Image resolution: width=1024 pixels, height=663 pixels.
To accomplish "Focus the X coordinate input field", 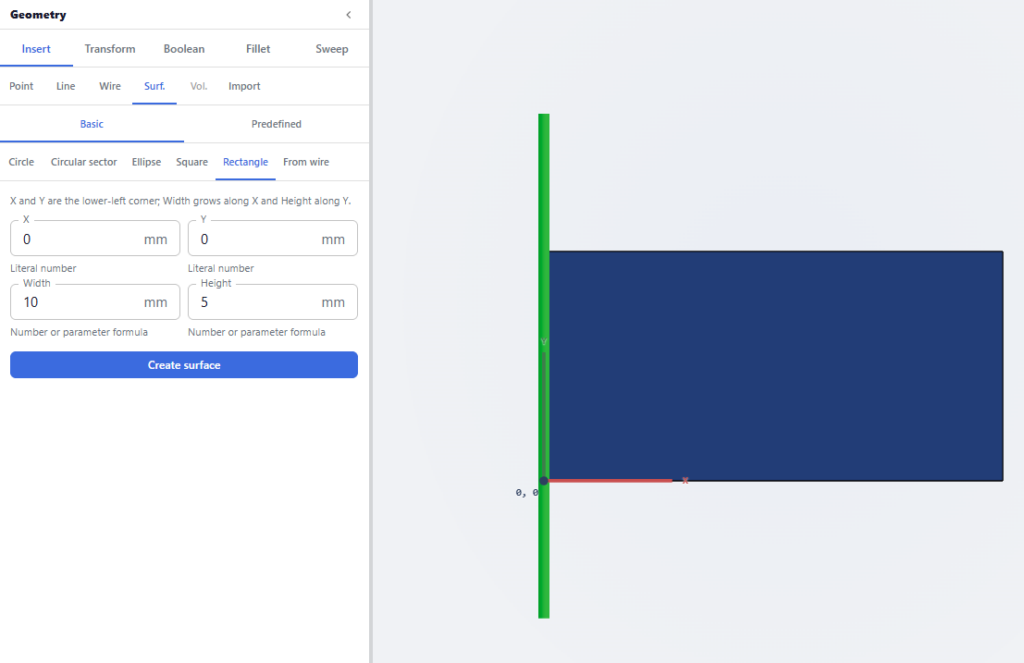I will 95,238.
